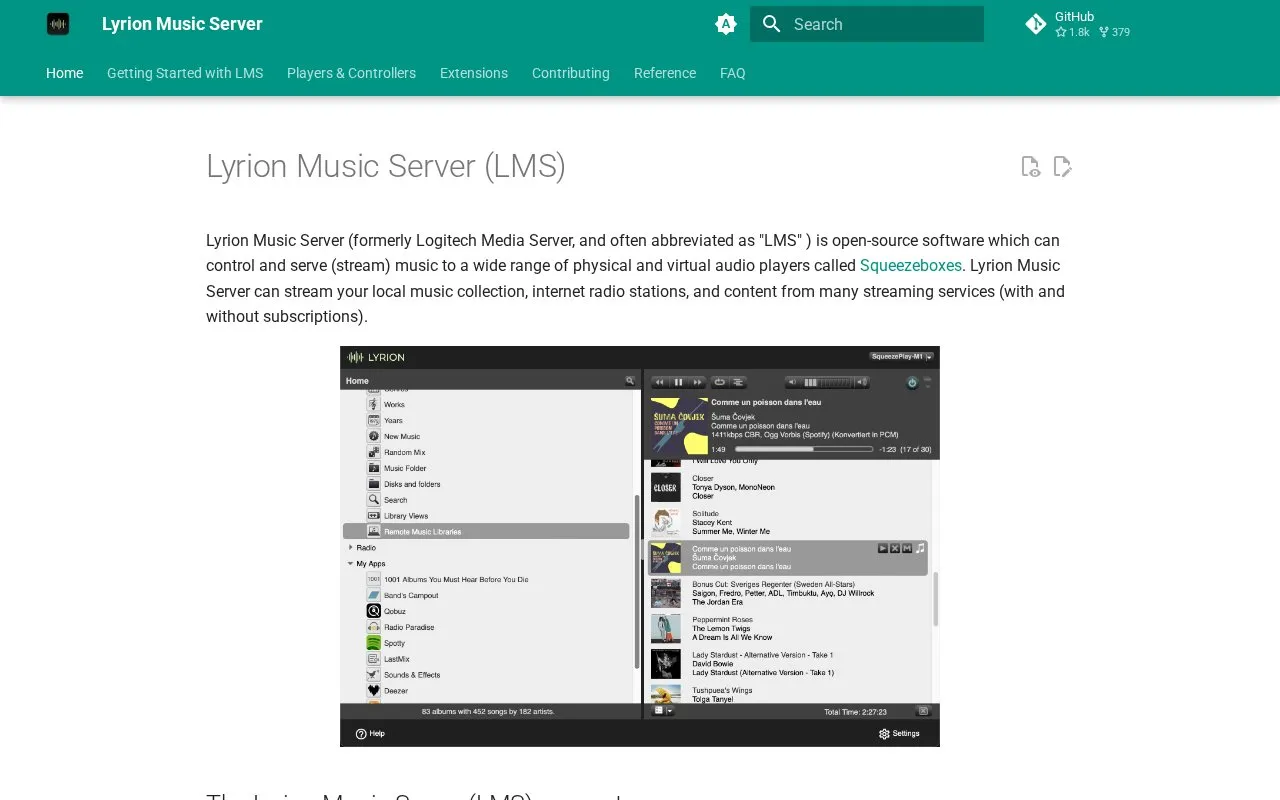Navigate to the Reference tab

tap(665, 73)
